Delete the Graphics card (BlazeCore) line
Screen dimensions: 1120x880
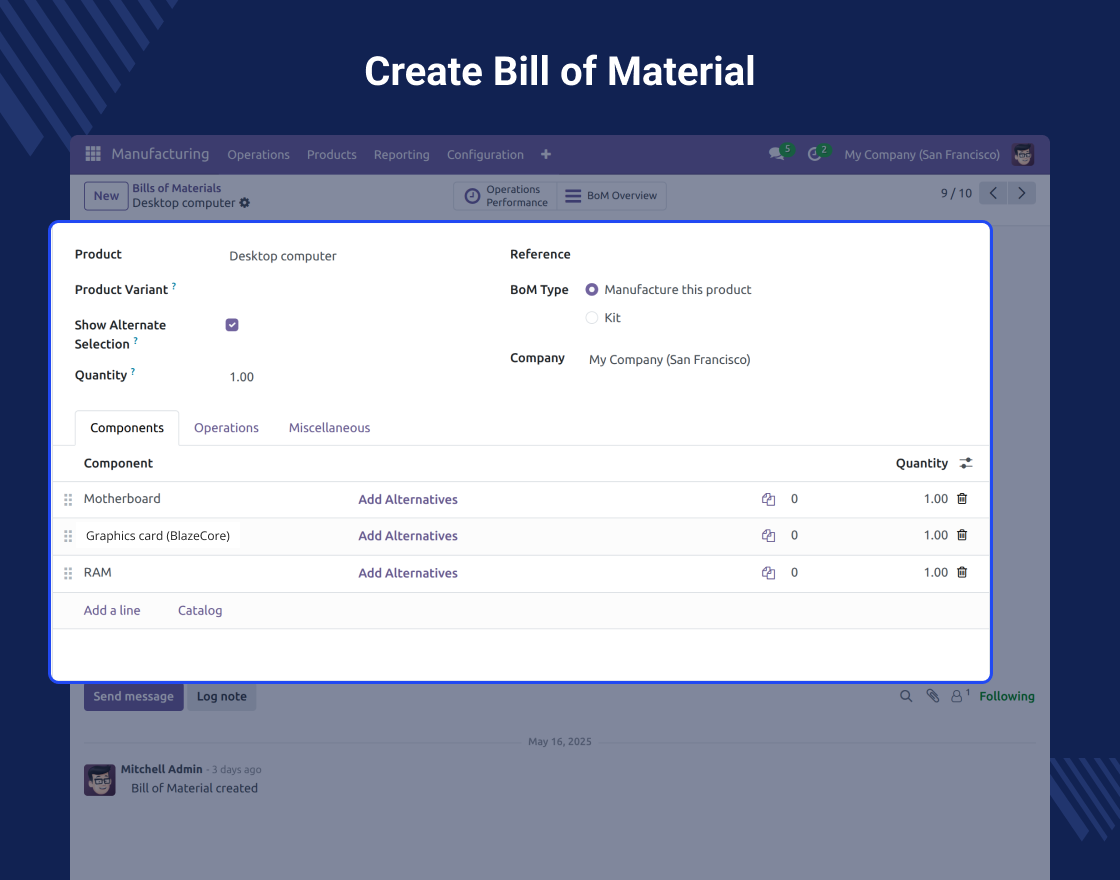[x=962, y=535]
